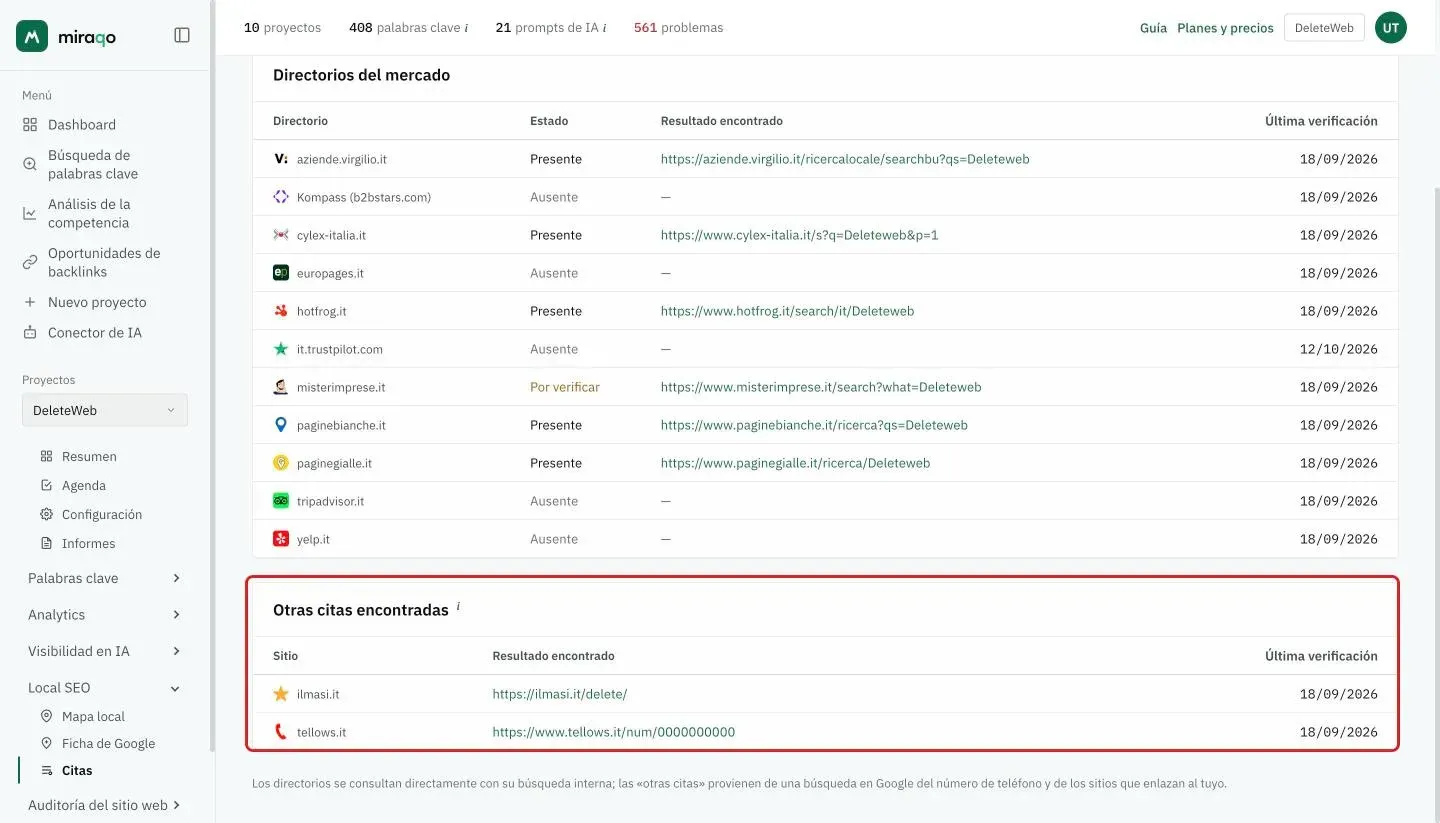Open the paginegialle.it result link
Screen dimensions: 1440x823
coord(795,463)
